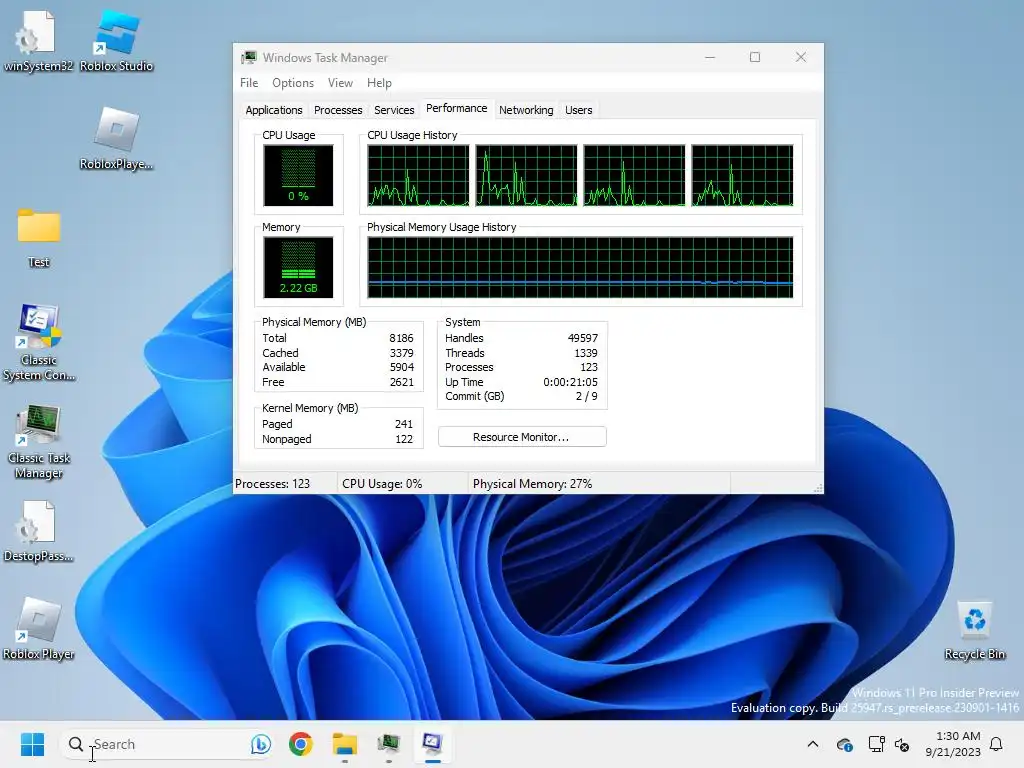
Task: Click the Task Manager taskbar icon
Action: [389, 744]
